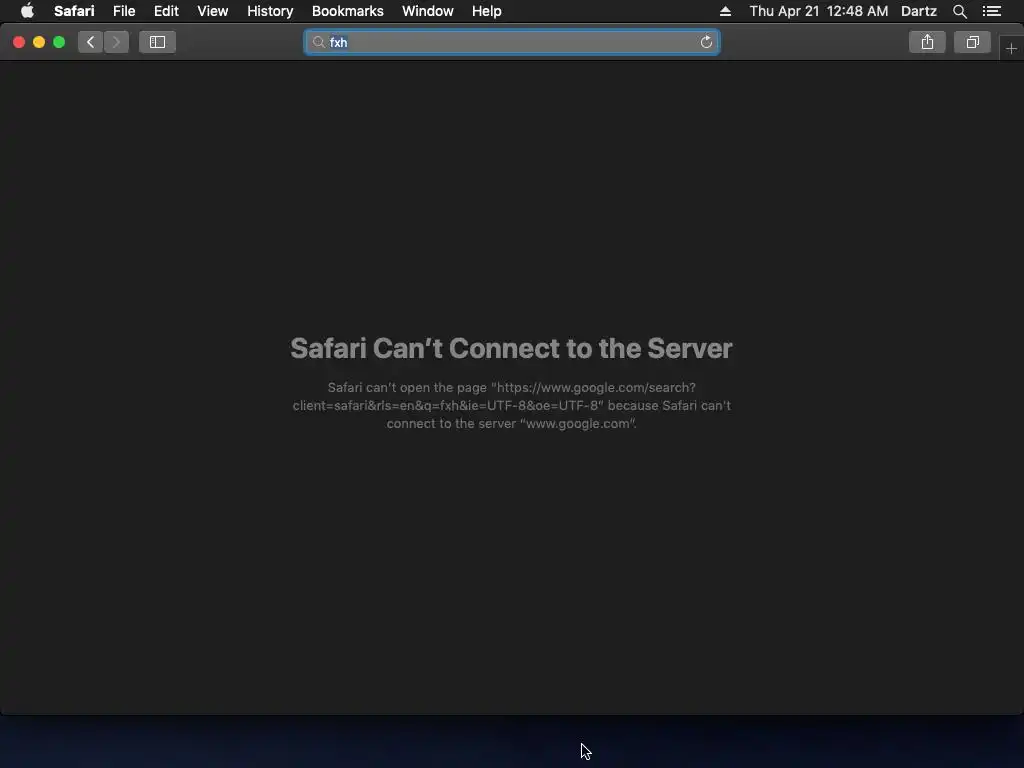
Task: Open the Help menu
Action: click(487, 11)
